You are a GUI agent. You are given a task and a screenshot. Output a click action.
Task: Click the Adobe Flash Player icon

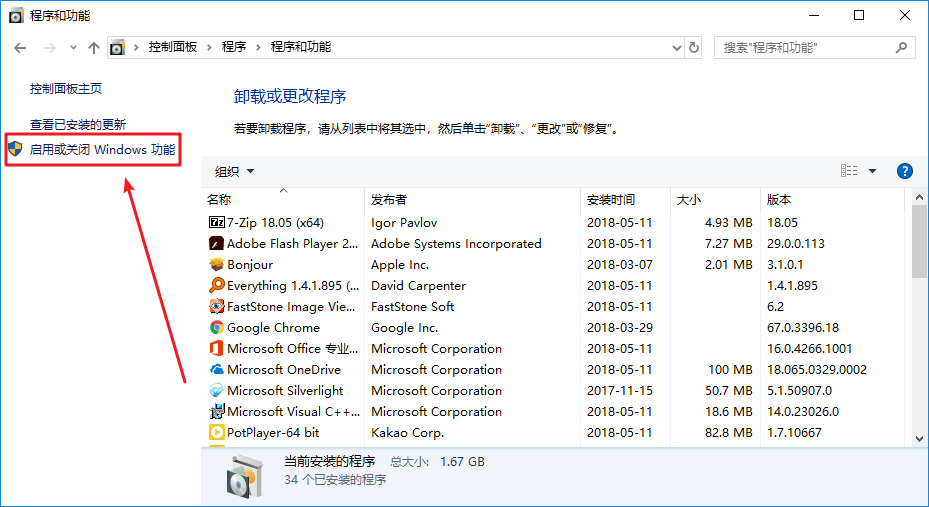pos(217,243)
